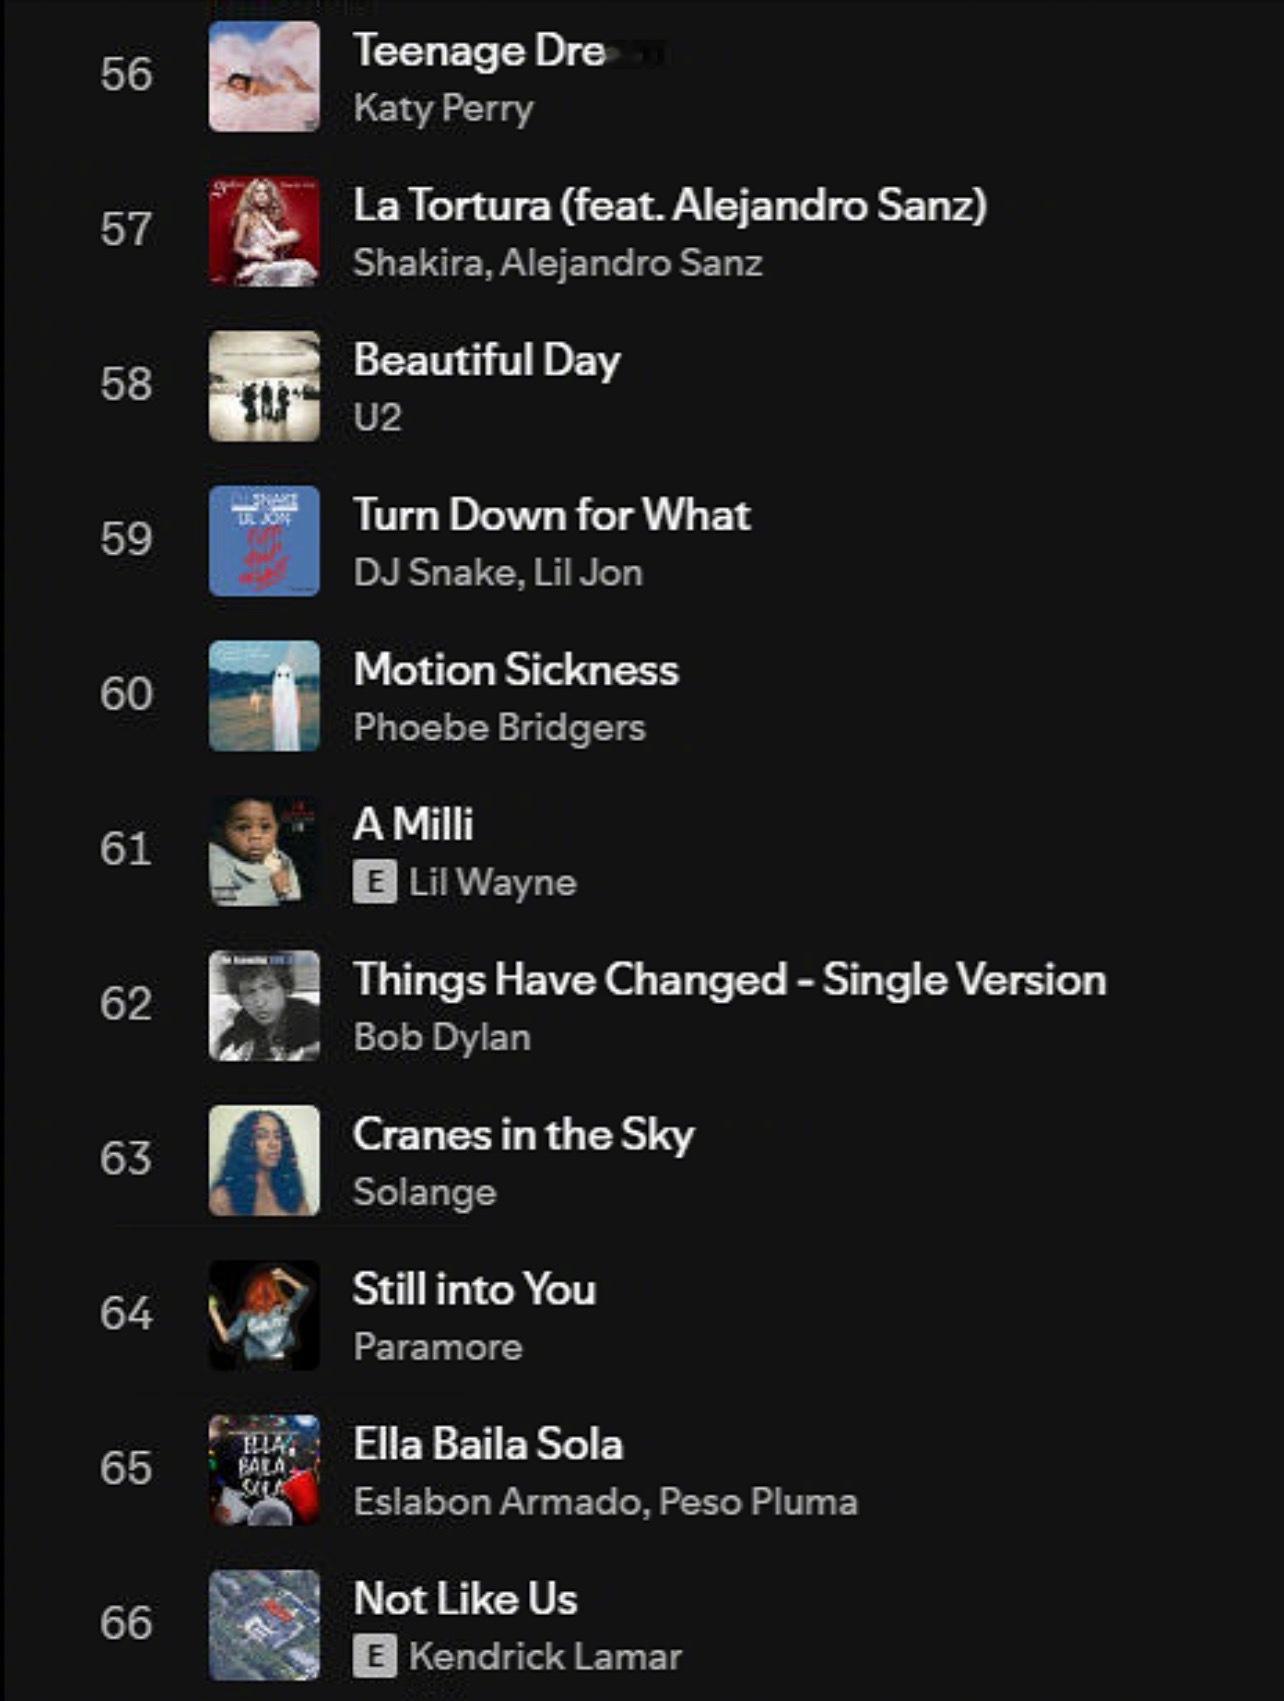1284x1701 pixels.
Task: Go to Shakira's artist page
Action: (x=419, y=263)
